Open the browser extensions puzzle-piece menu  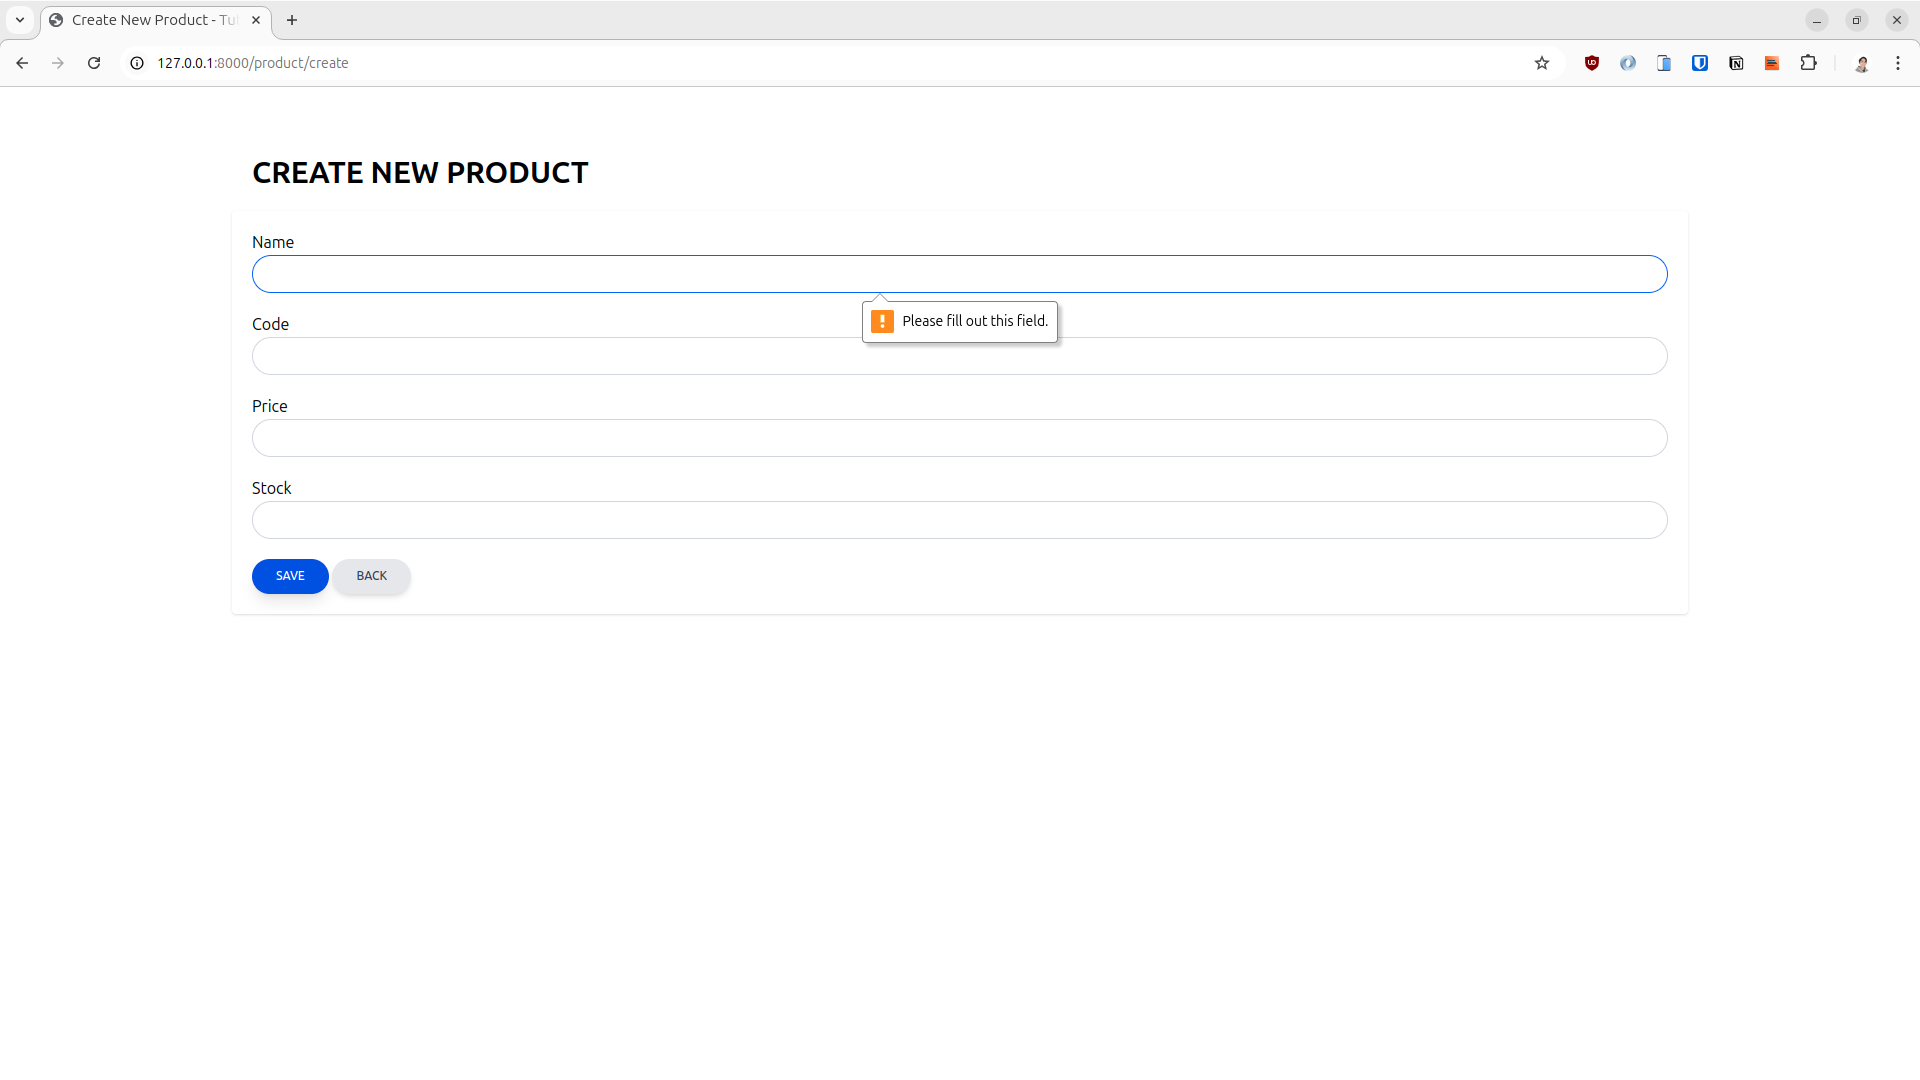(1809, 62)
